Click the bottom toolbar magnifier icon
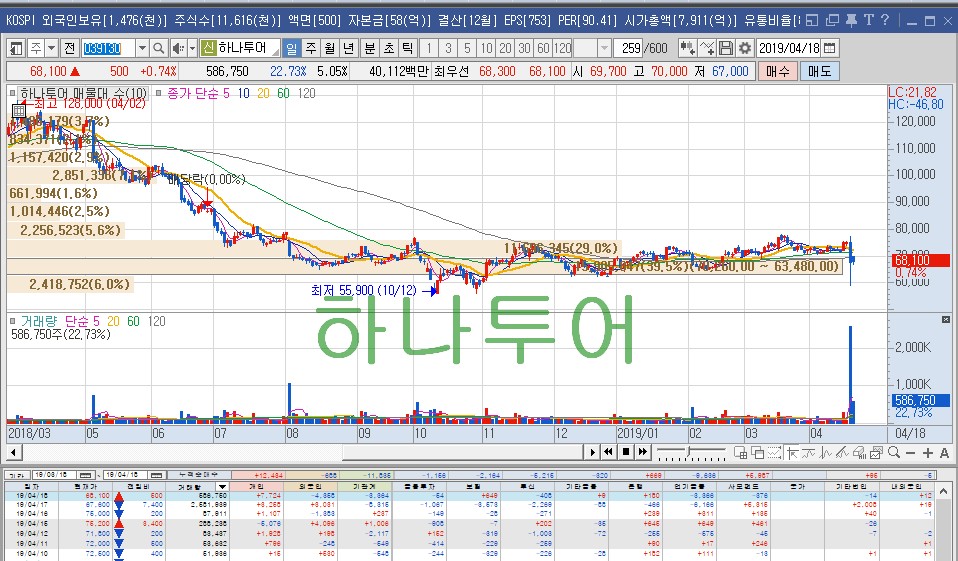 point(894,452)
